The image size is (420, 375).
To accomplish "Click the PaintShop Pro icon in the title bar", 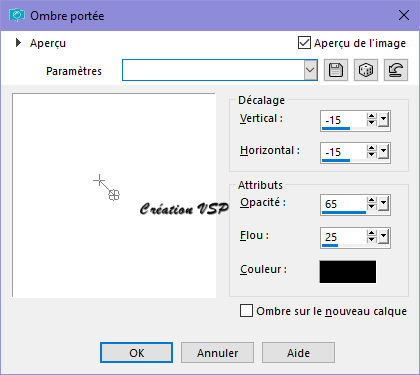I will (x=16, y=15).
